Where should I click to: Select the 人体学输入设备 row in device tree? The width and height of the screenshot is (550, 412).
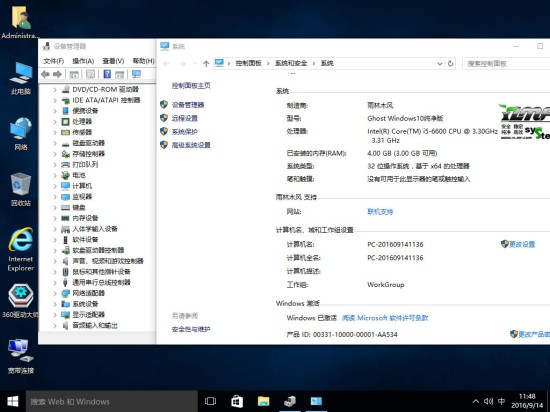[x=95, y=229]
